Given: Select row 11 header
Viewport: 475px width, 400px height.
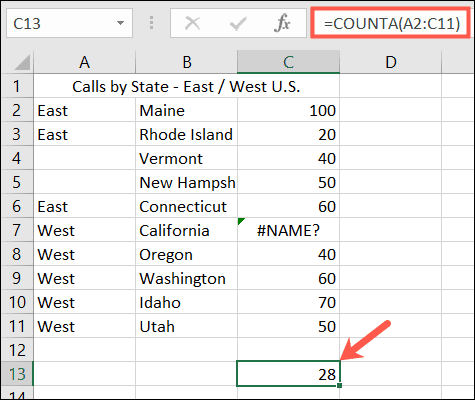Looking at the screenshot, I should (17, 326).
